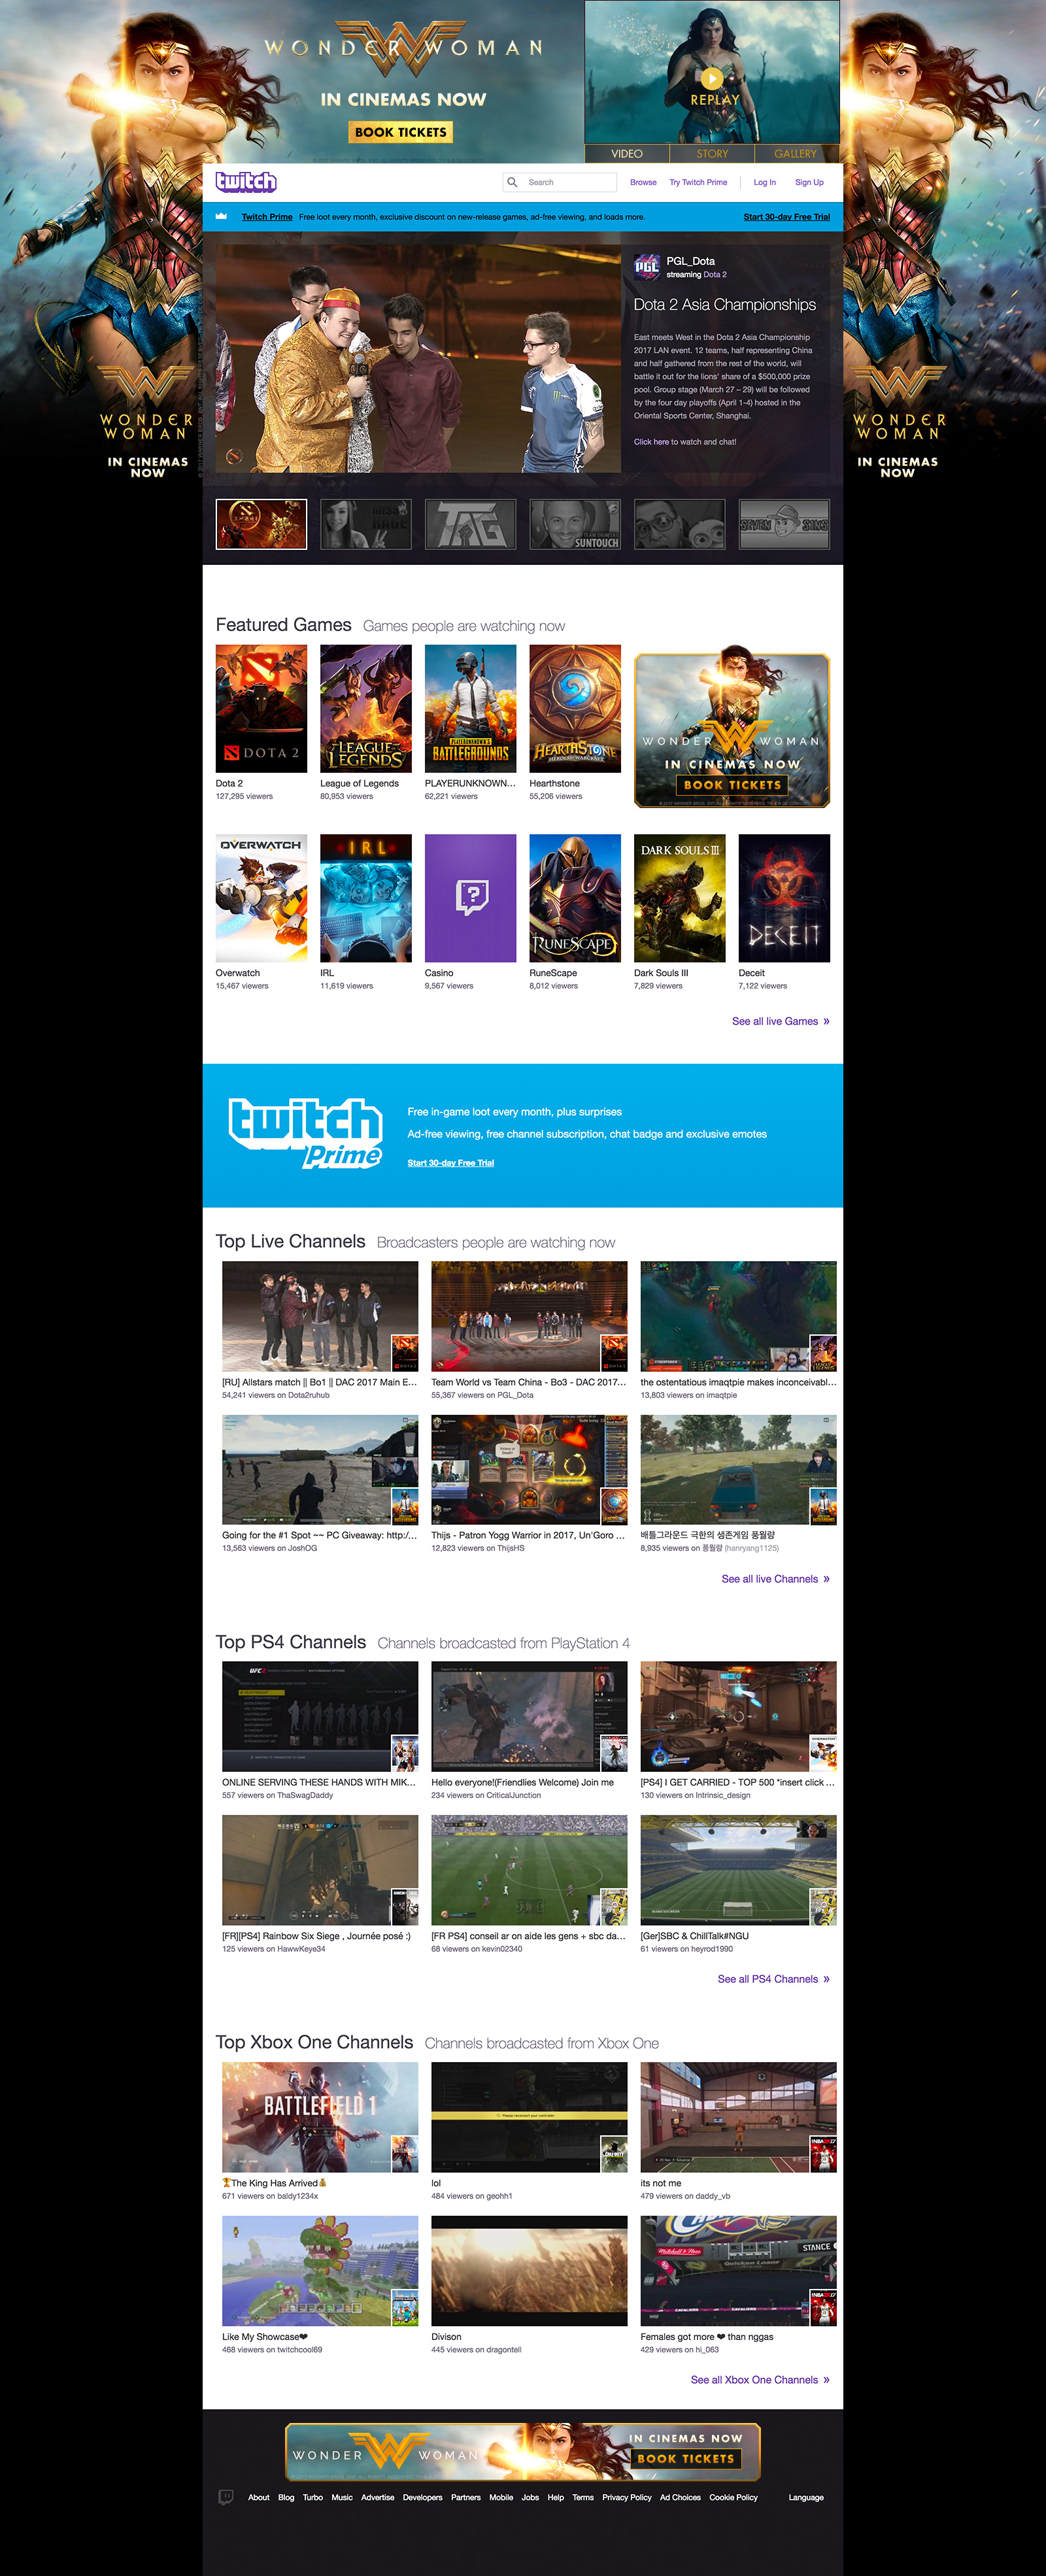This screenshot has height=2576, width=1046.
Task: Open the Dota 2 game cover
Action: 262,708
